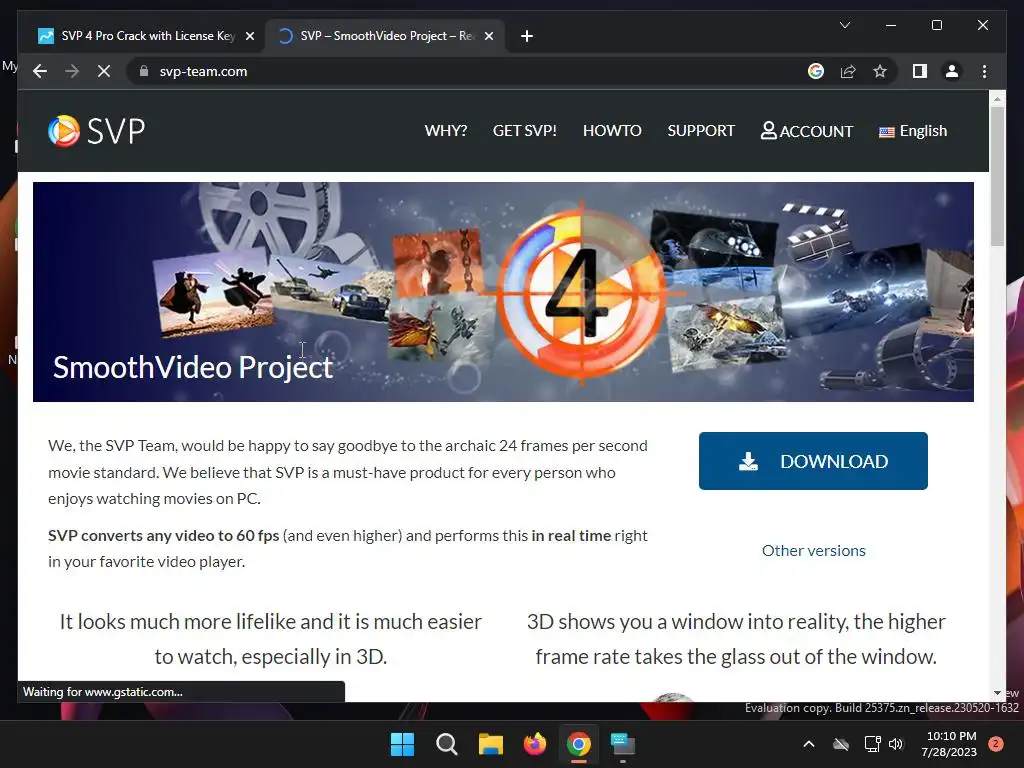Open the Chrome three-dot menu
Viewport: 1024px width, 768px height.
click(x=984, y=71)
